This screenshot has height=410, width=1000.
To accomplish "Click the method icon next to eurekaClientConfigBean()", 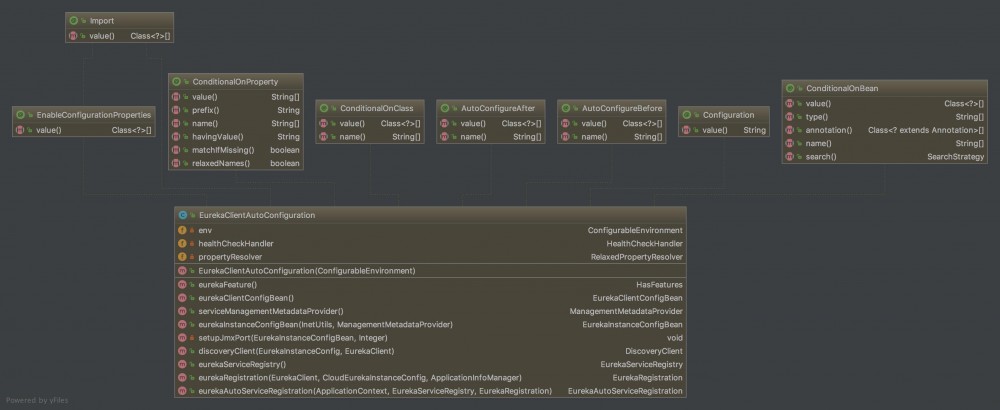I will click(x=182, y=298).
